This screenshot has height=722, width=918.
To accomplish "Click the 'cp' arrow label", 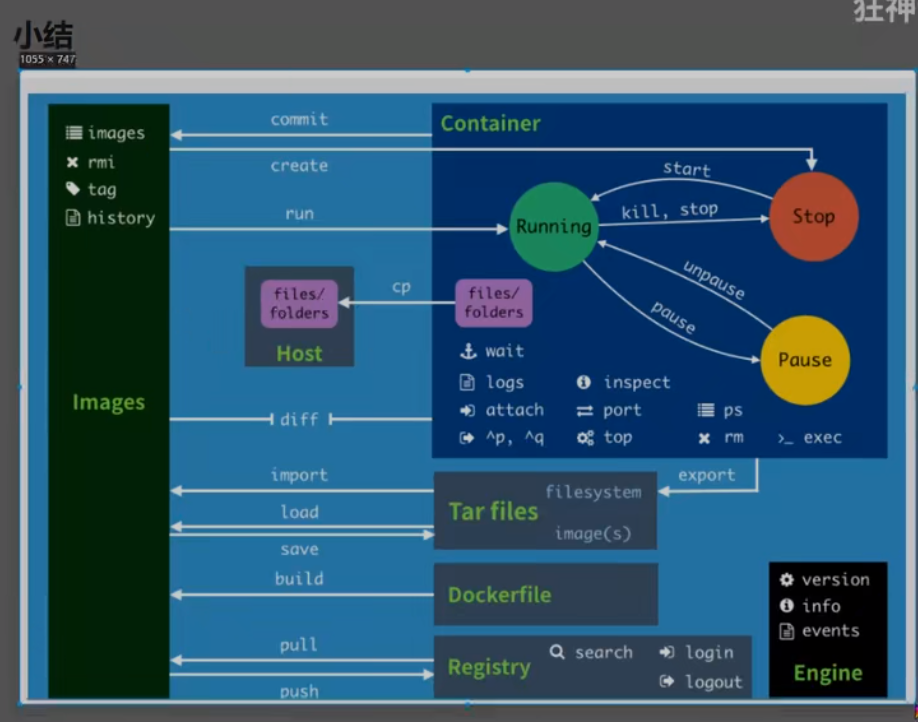I will point(402,288).
